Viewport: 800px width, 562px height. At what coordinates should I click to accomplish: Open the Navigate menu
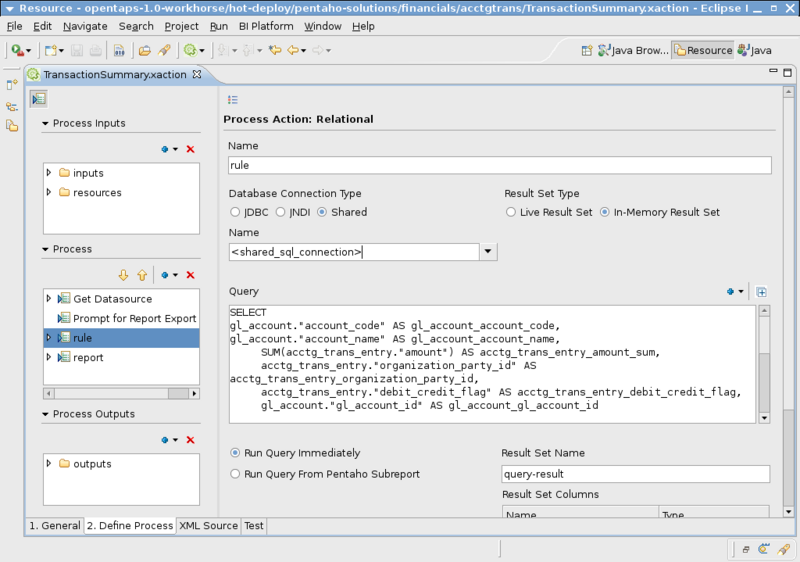85,26
